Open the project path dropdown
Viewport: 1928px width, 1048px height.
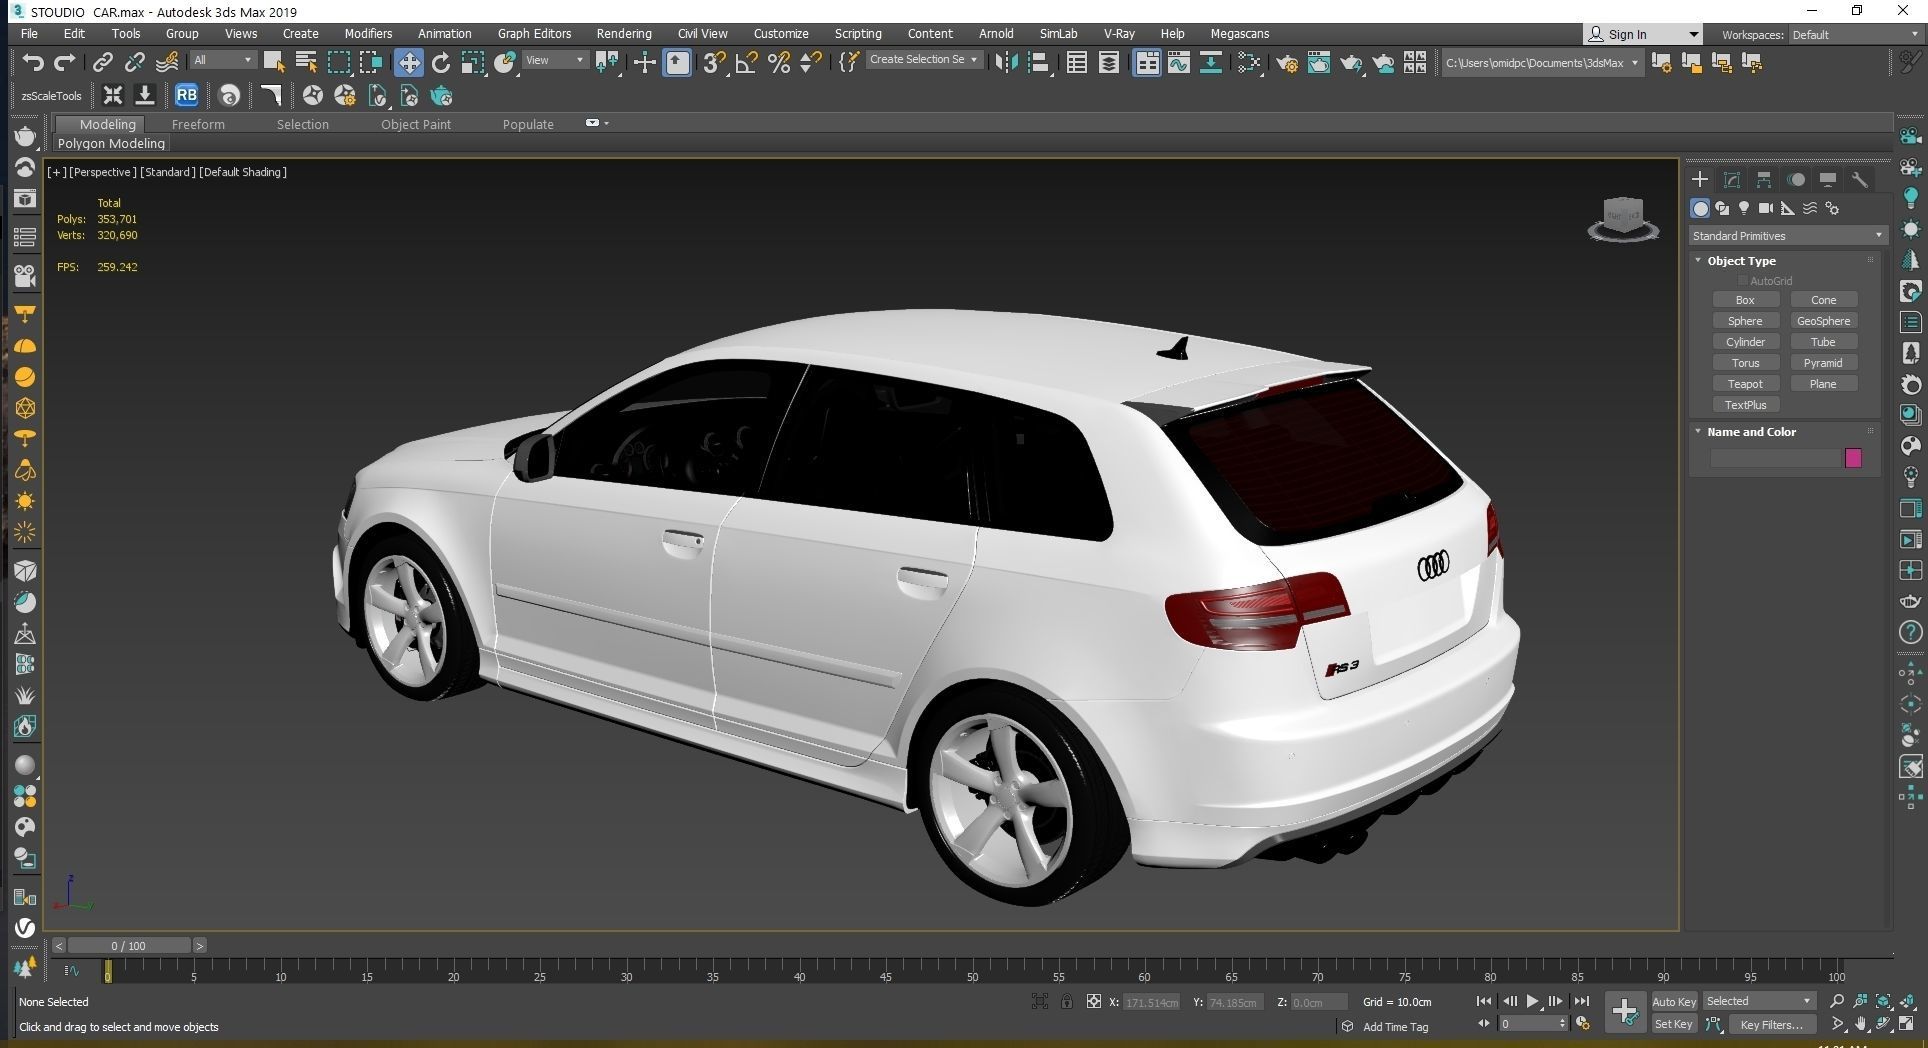(x=1542, y=63)
